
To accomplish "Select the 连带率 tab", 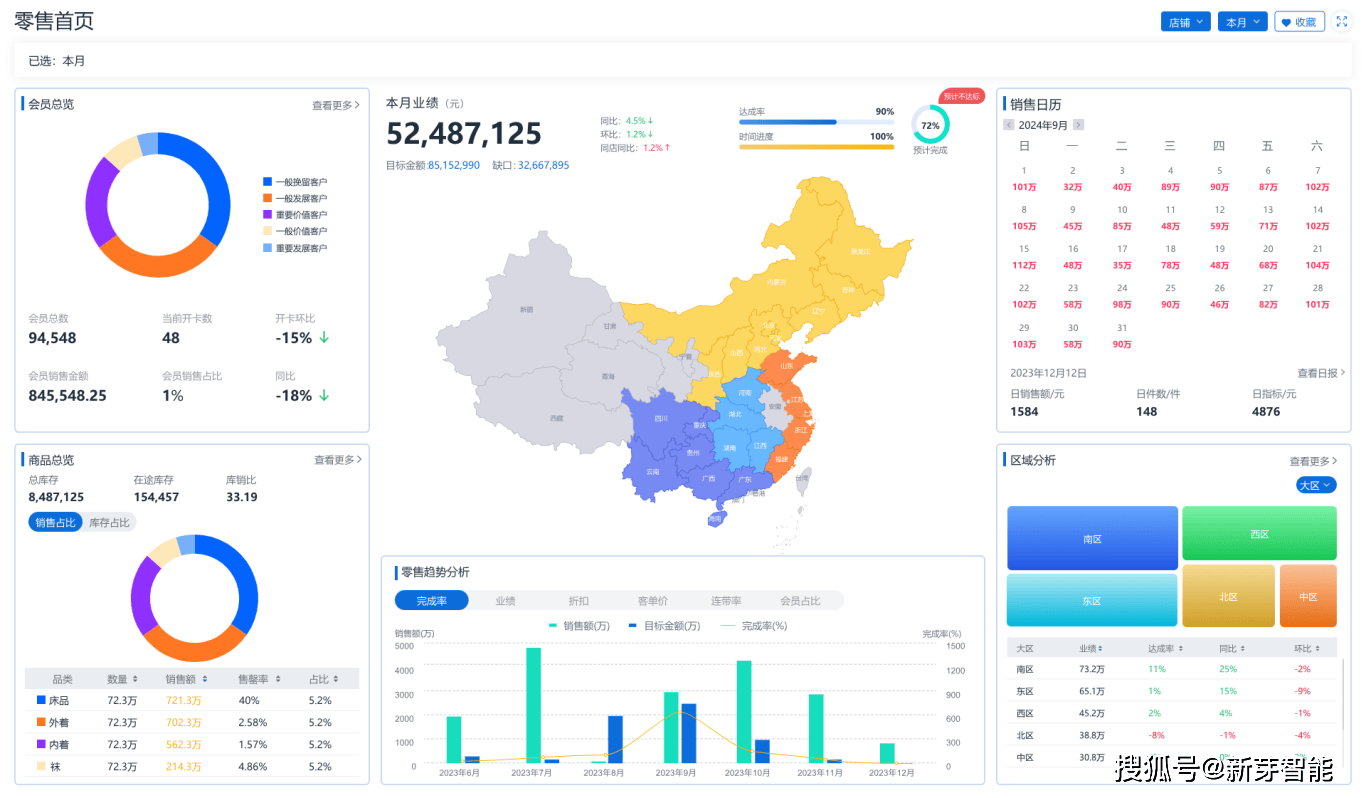I will click(x=726, y=600).
